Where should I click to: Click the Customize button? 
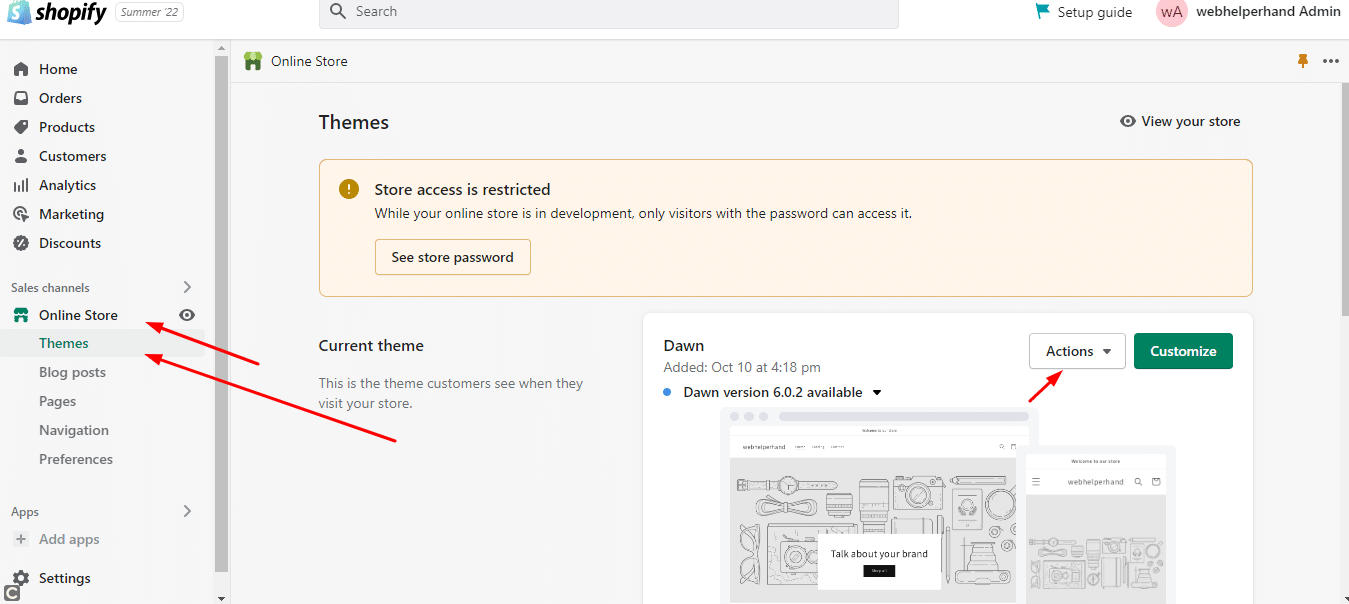tap(1183, 351)
